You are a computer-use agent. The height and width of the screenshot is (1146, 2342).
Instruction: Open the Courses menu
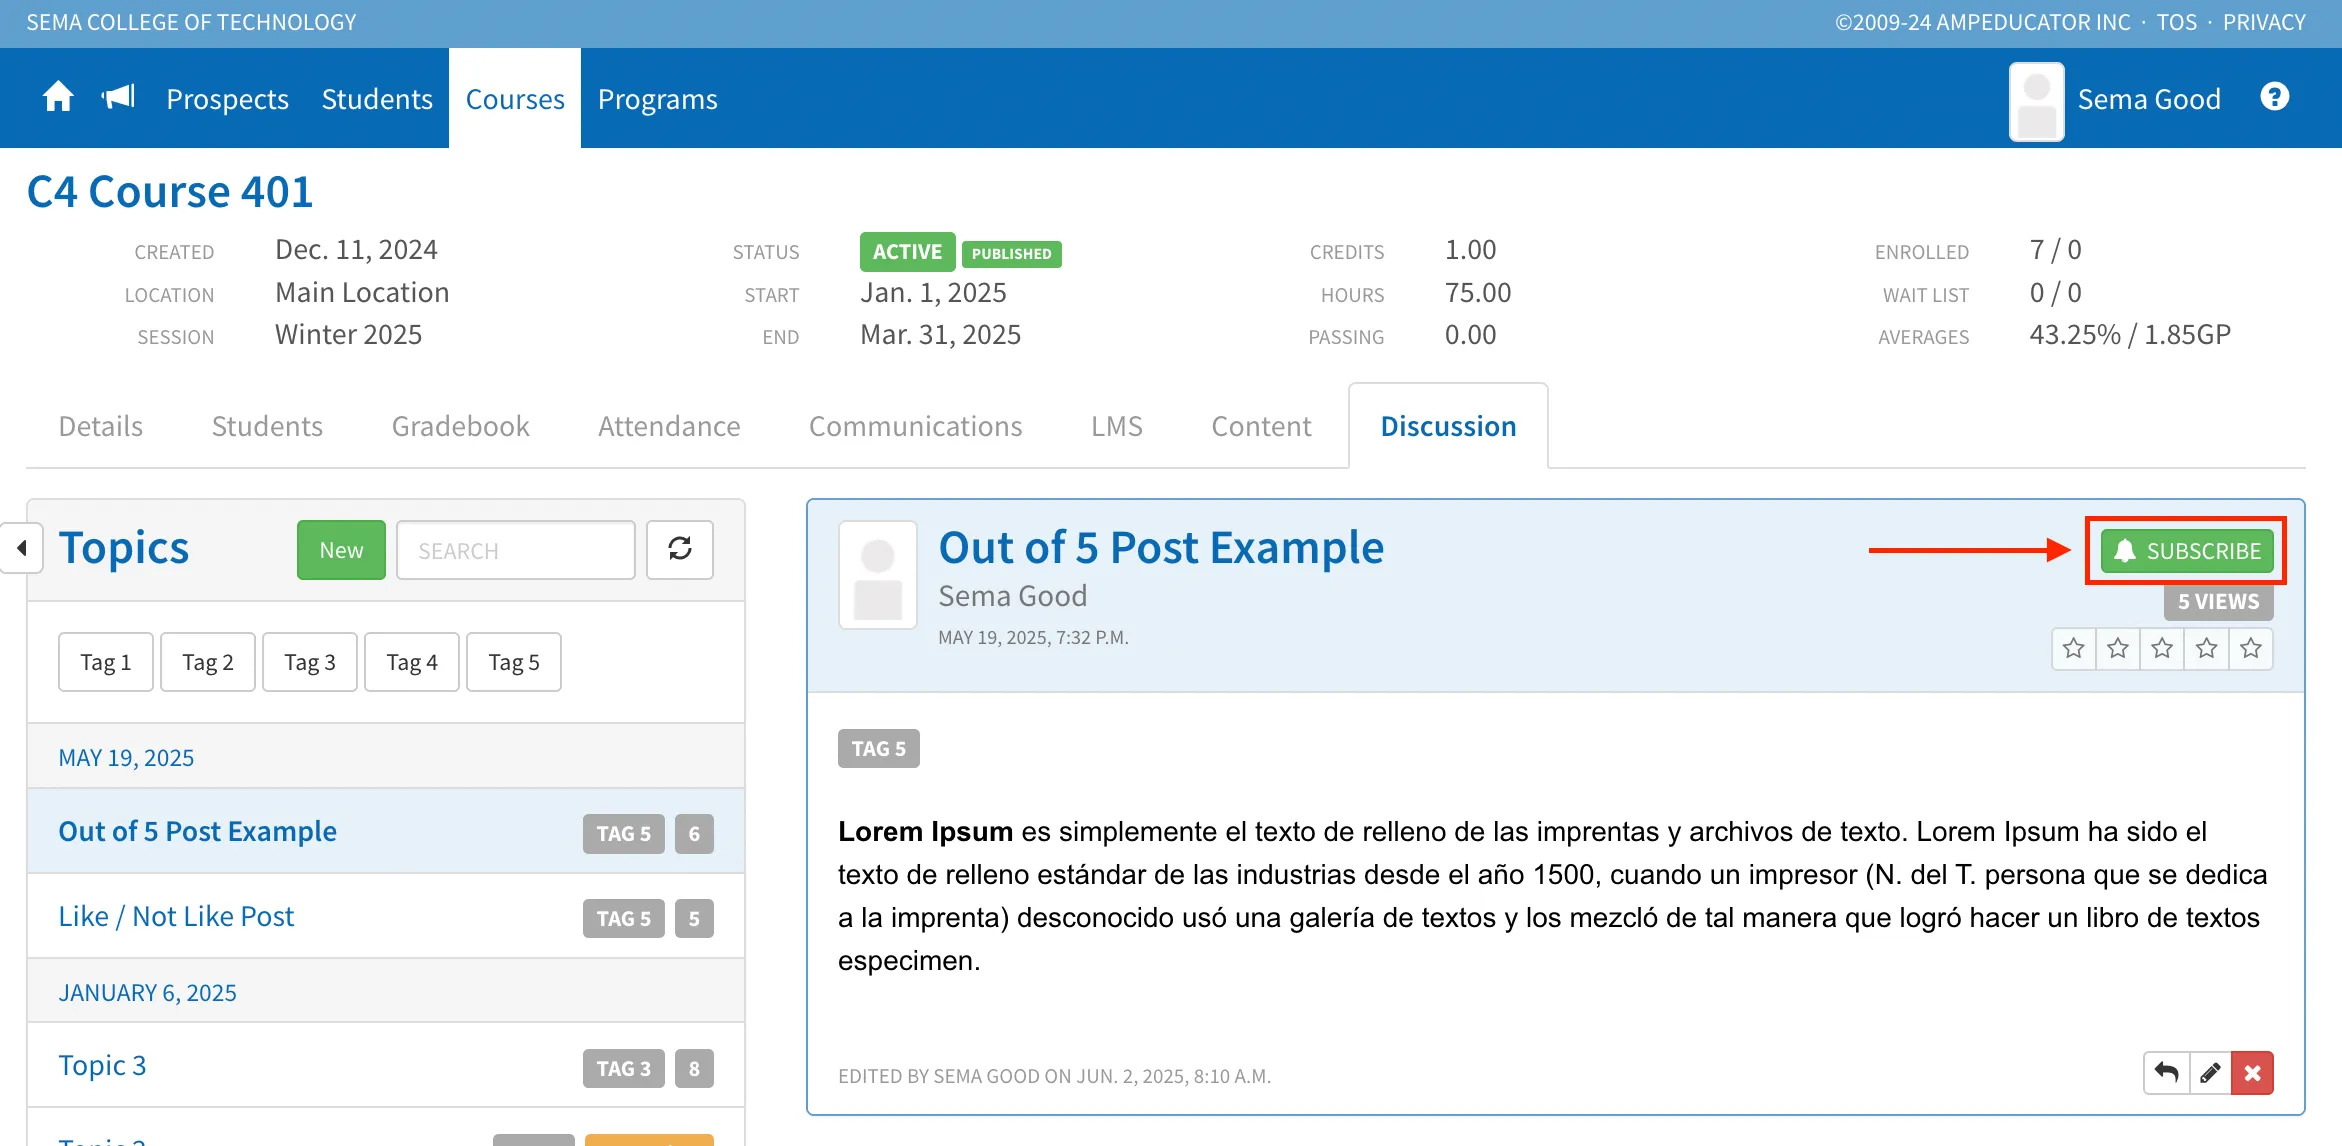pos(515,99)
